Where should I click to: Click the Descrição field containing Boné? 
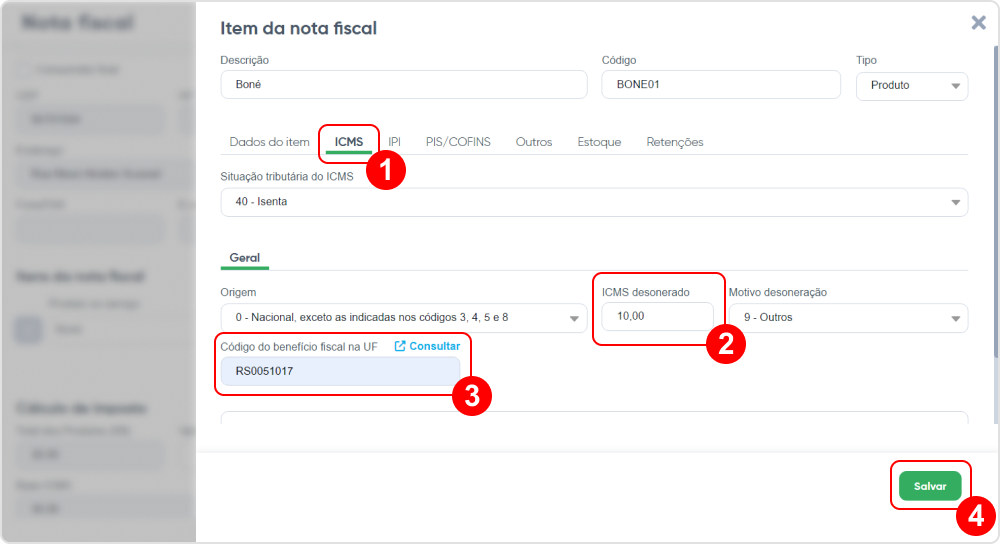point(404,84)
